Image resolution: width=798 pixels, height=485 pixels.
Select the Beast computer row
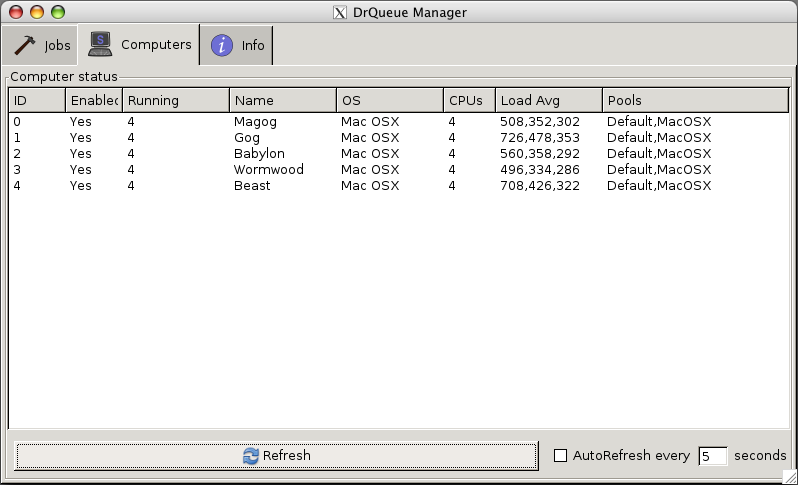coord(399,186)
